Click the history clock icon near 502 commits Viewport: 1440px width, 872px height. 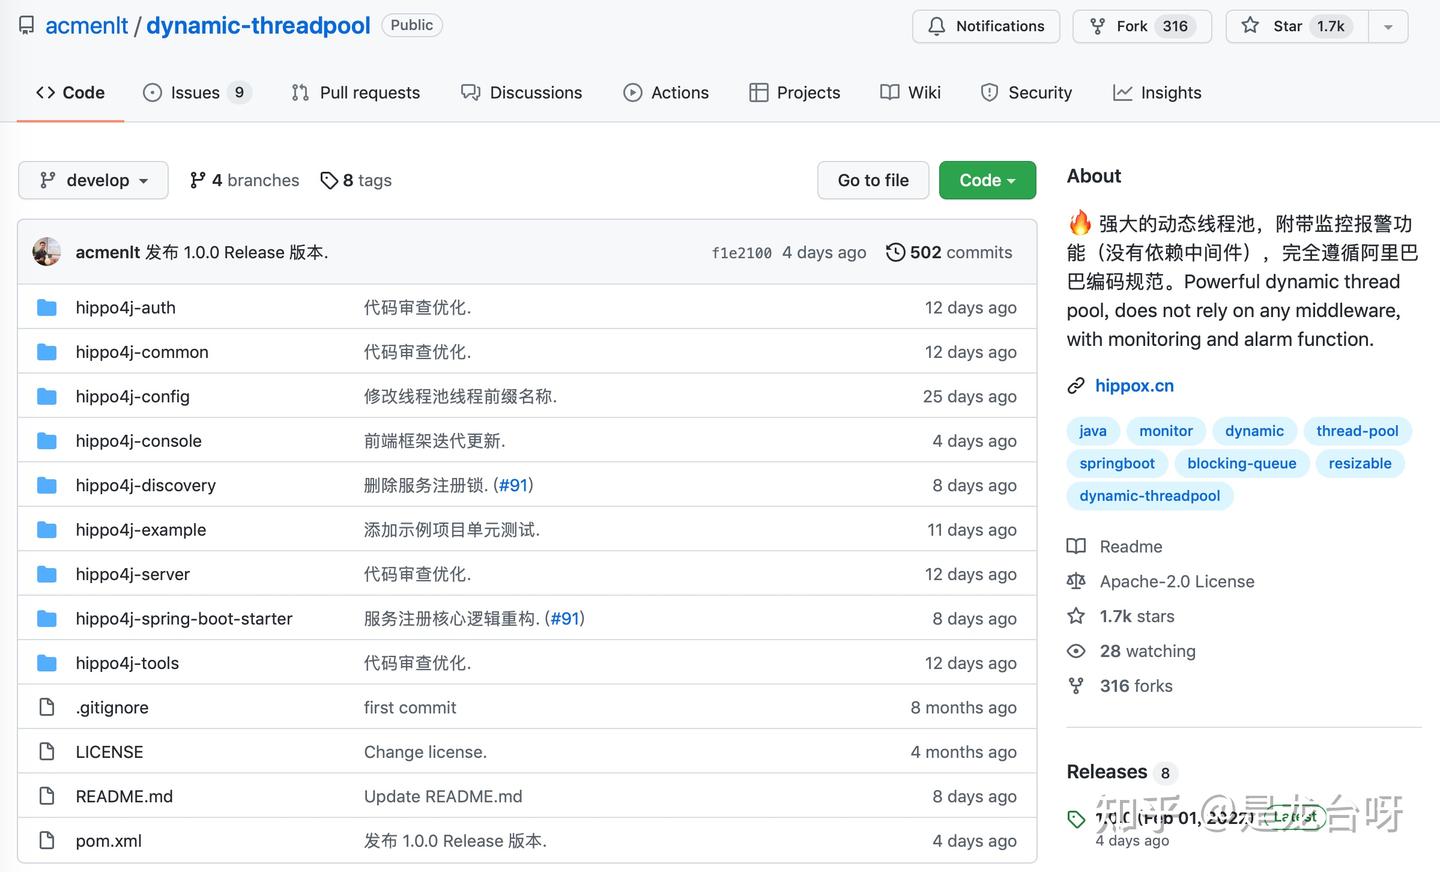[895, 252]
